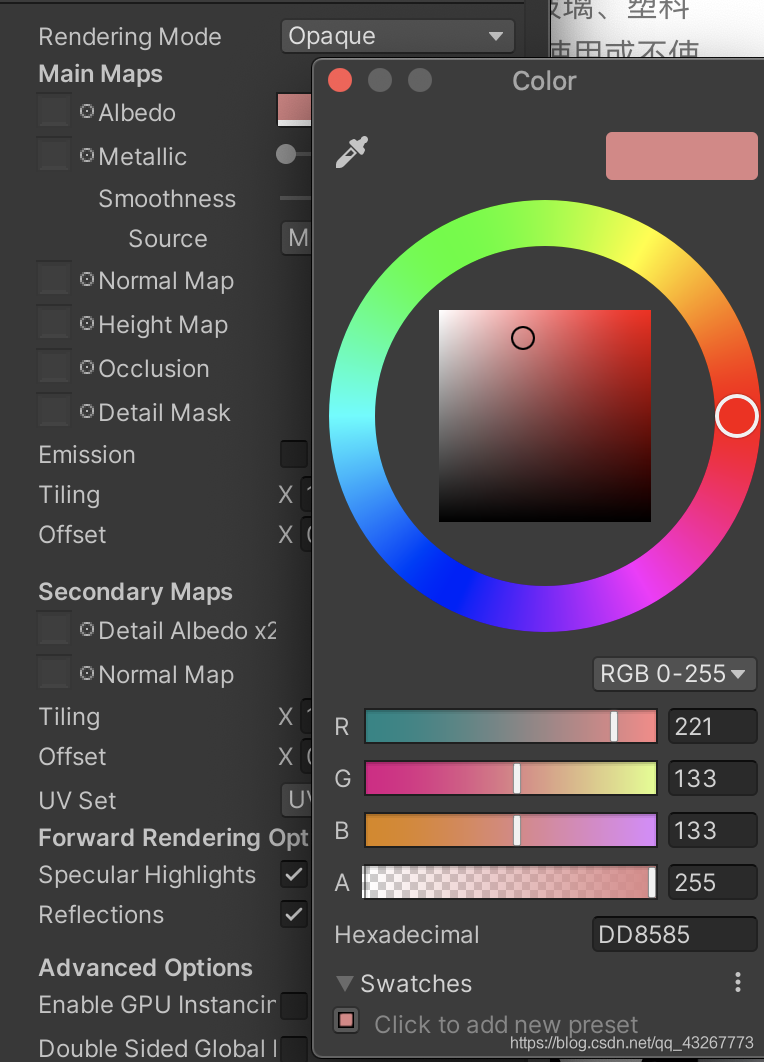The height and width of the screenshot is (1062, 764).
Task: Click the Main Maps Tiling X field
Action: pos(307,494)
